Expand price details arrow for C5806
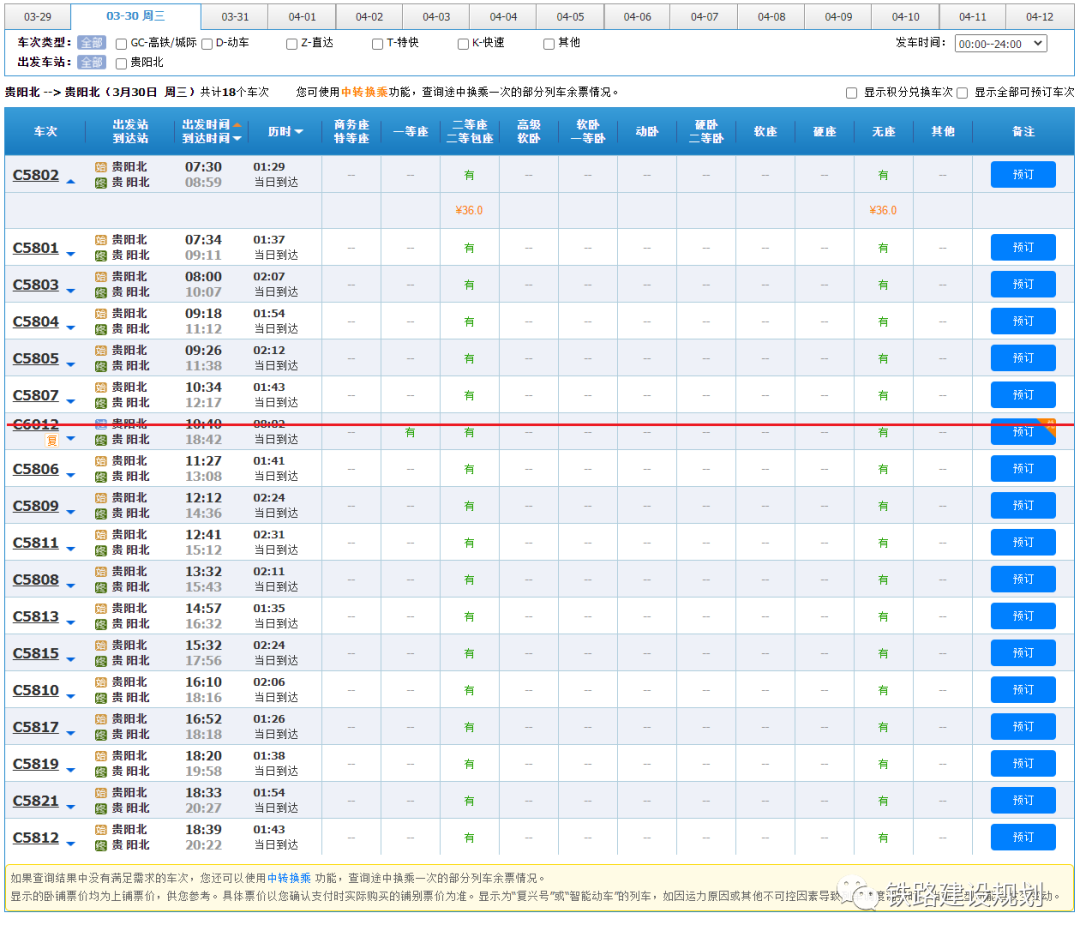This screenshot has width=1080, height=943. point(70,475)
